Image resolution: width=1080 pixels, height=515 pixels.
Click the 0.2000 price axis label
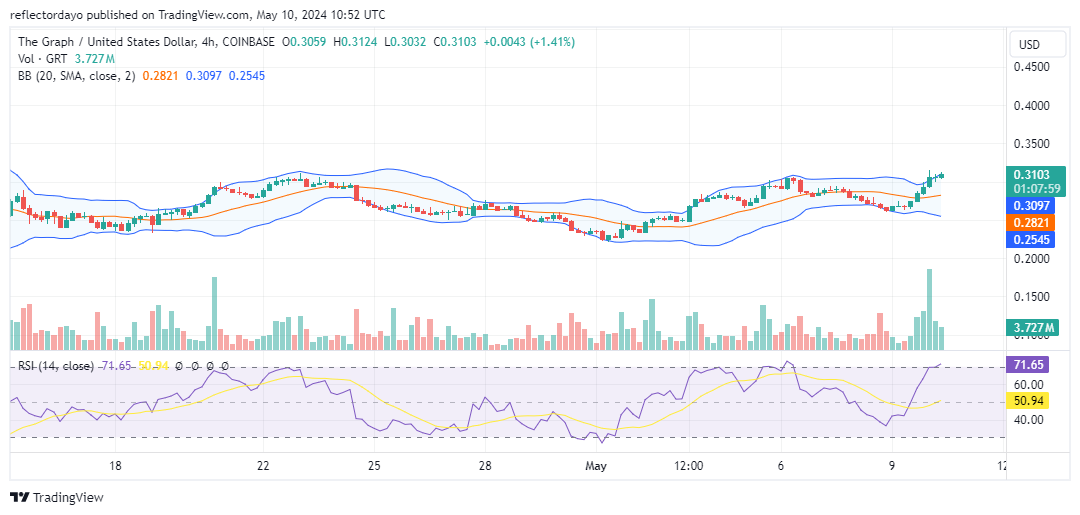coord(1031,259)
